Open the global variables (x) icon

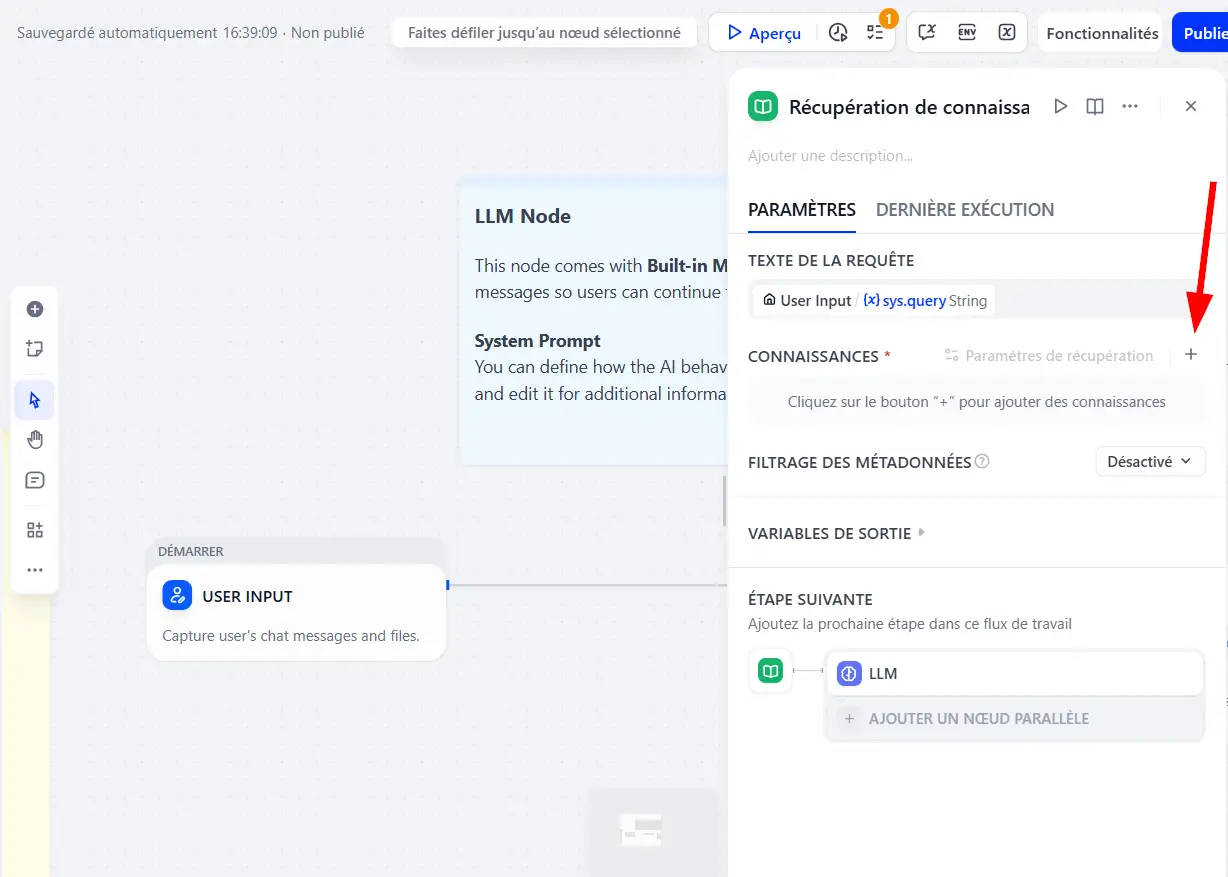tap(1007, 33)
